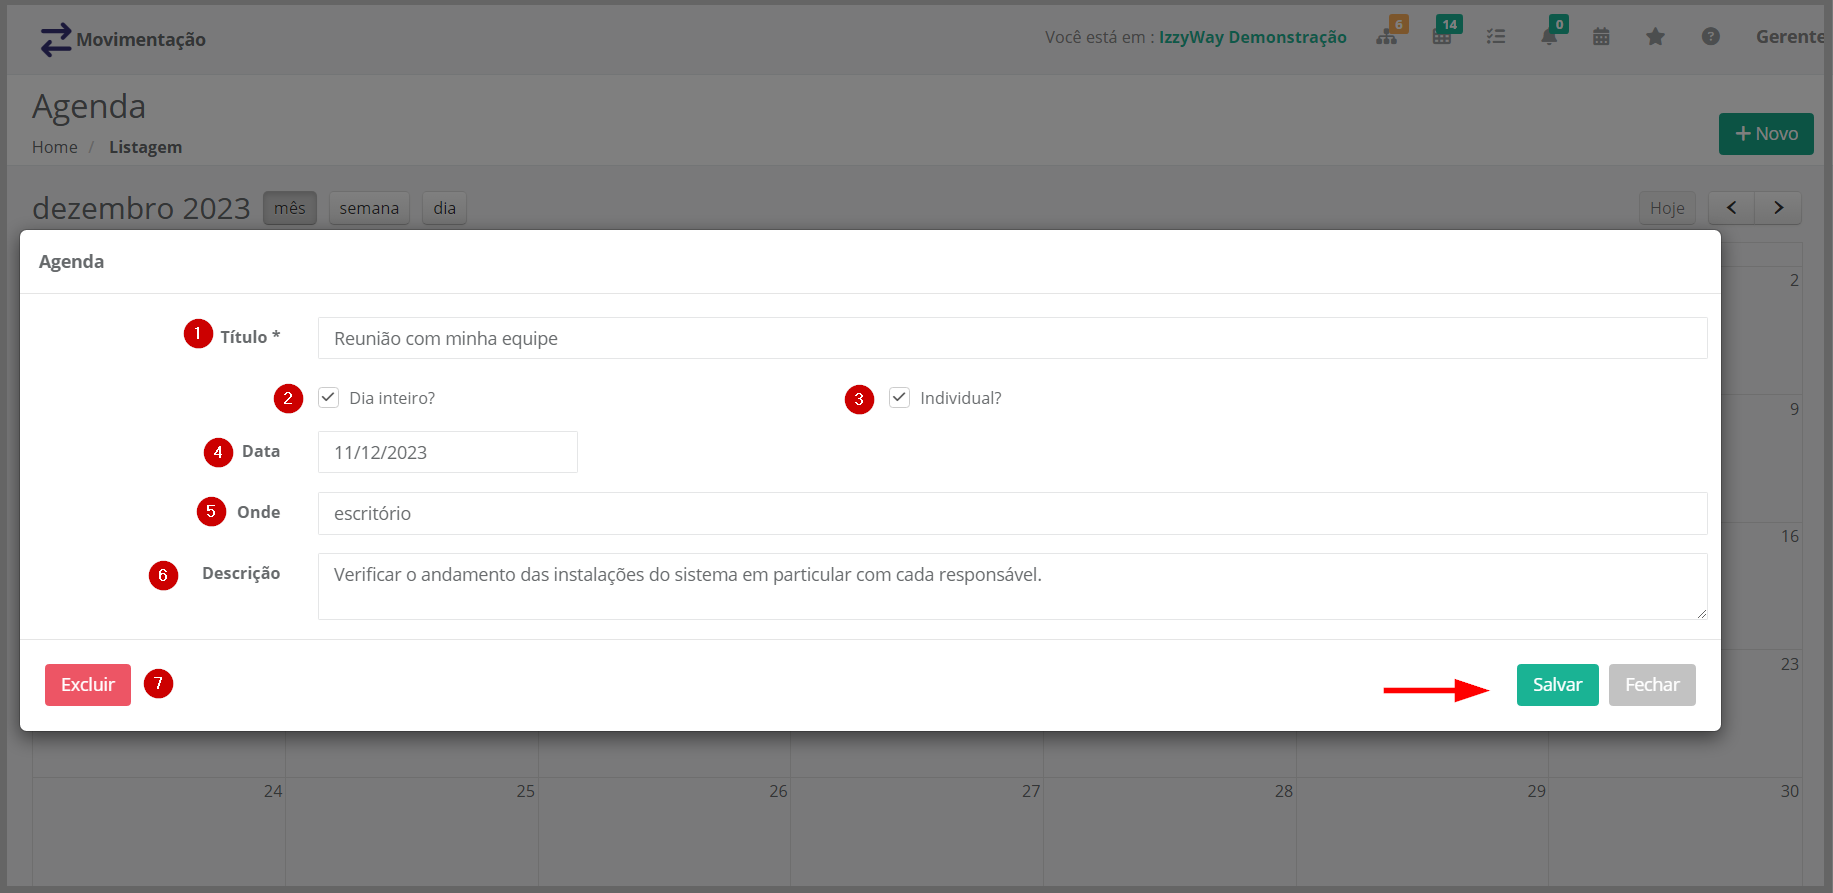Open the calendar icon in top bar
Screen dimensions: 1833x893
click(x=1601, y=37)
